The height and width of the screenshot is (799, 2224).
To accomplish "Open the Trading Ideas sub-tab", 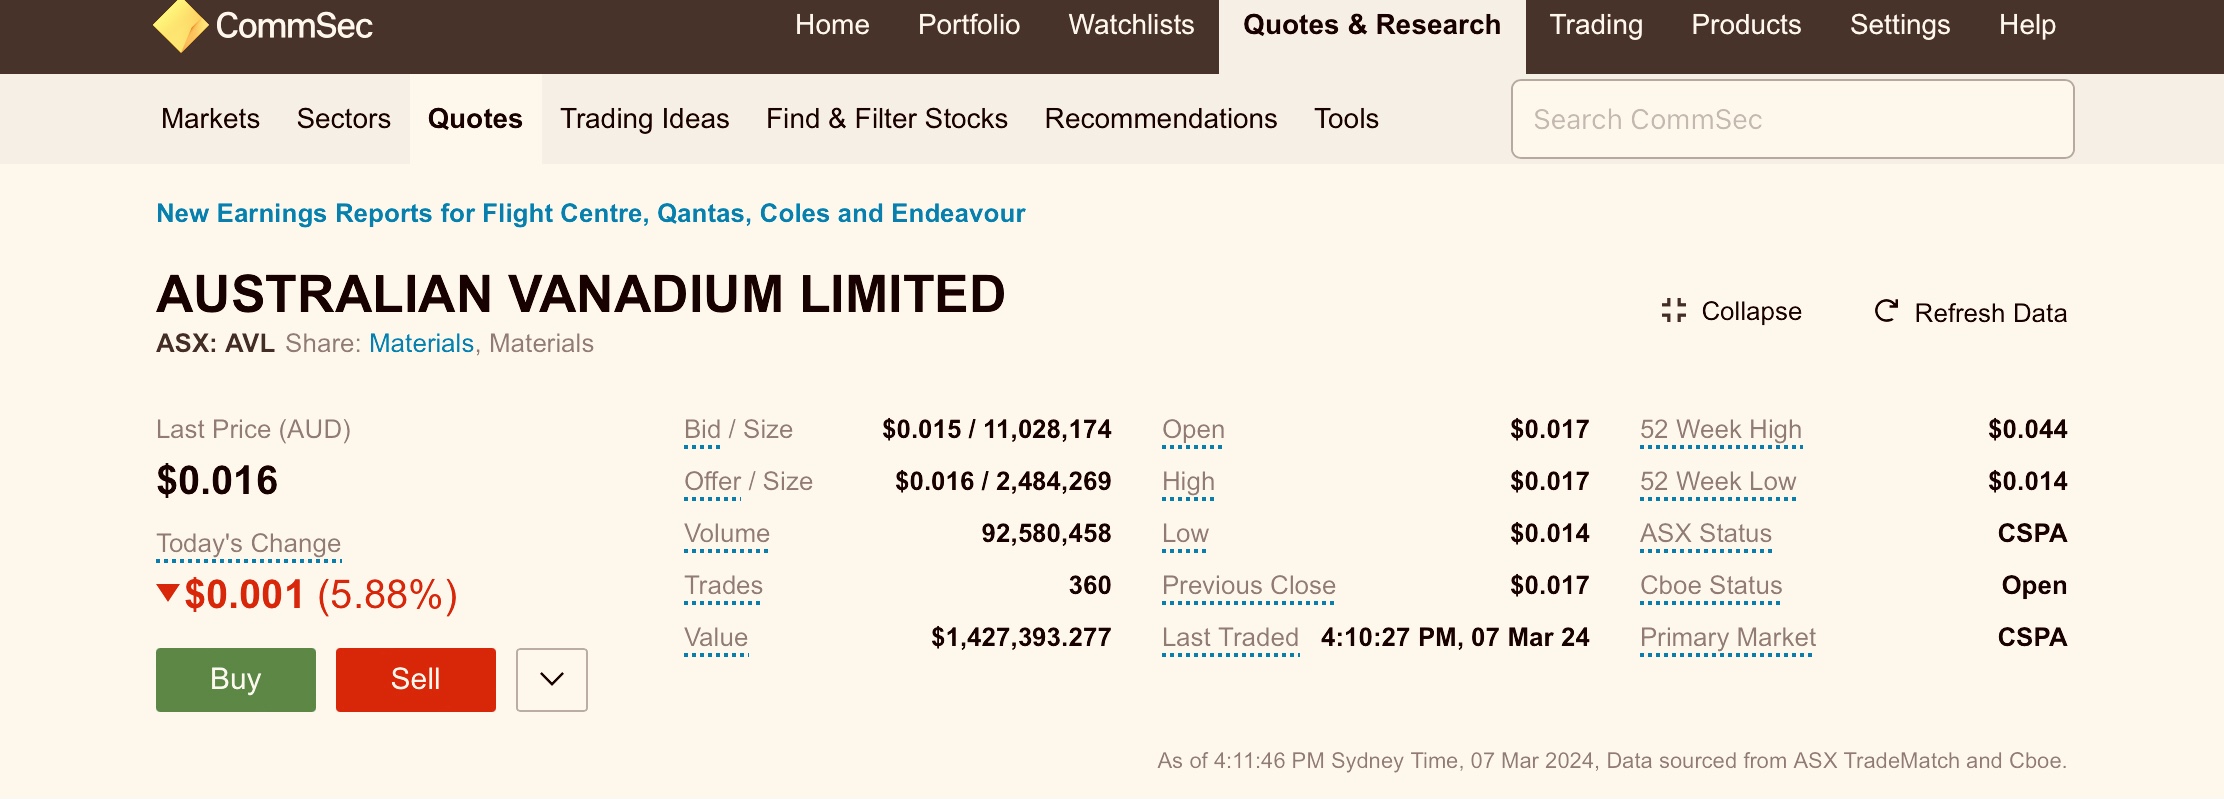I will (645, 119).
